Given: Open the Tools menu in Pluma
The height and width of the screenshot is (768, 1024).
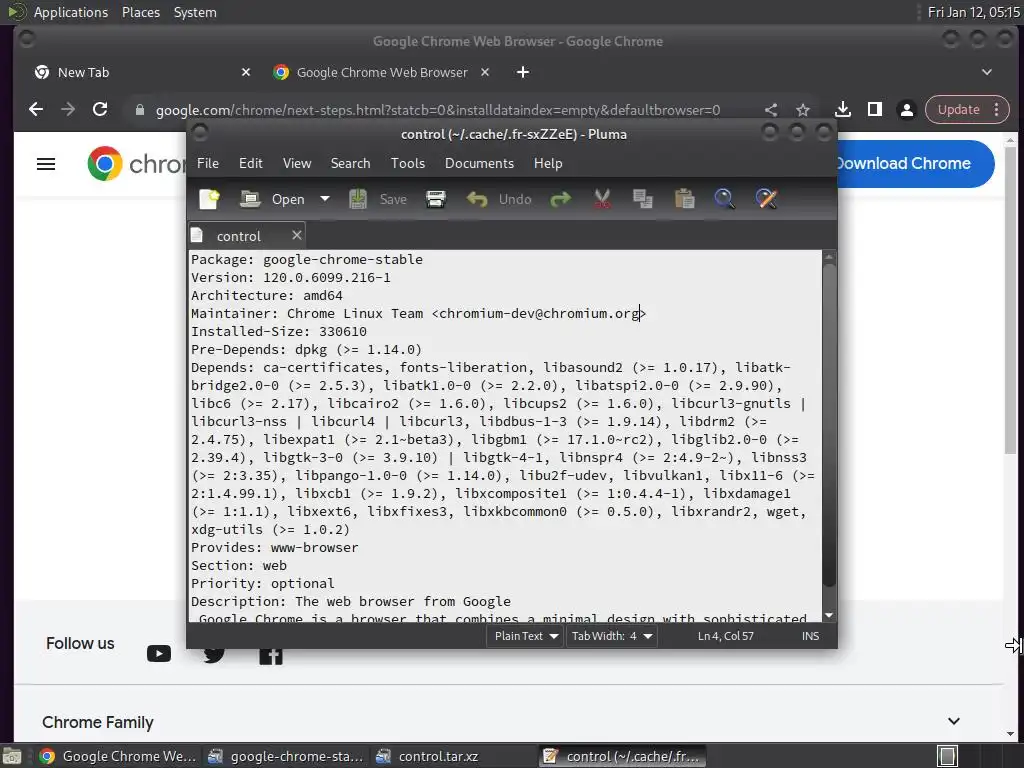Looking at the screenshot, I should (408, 163).
